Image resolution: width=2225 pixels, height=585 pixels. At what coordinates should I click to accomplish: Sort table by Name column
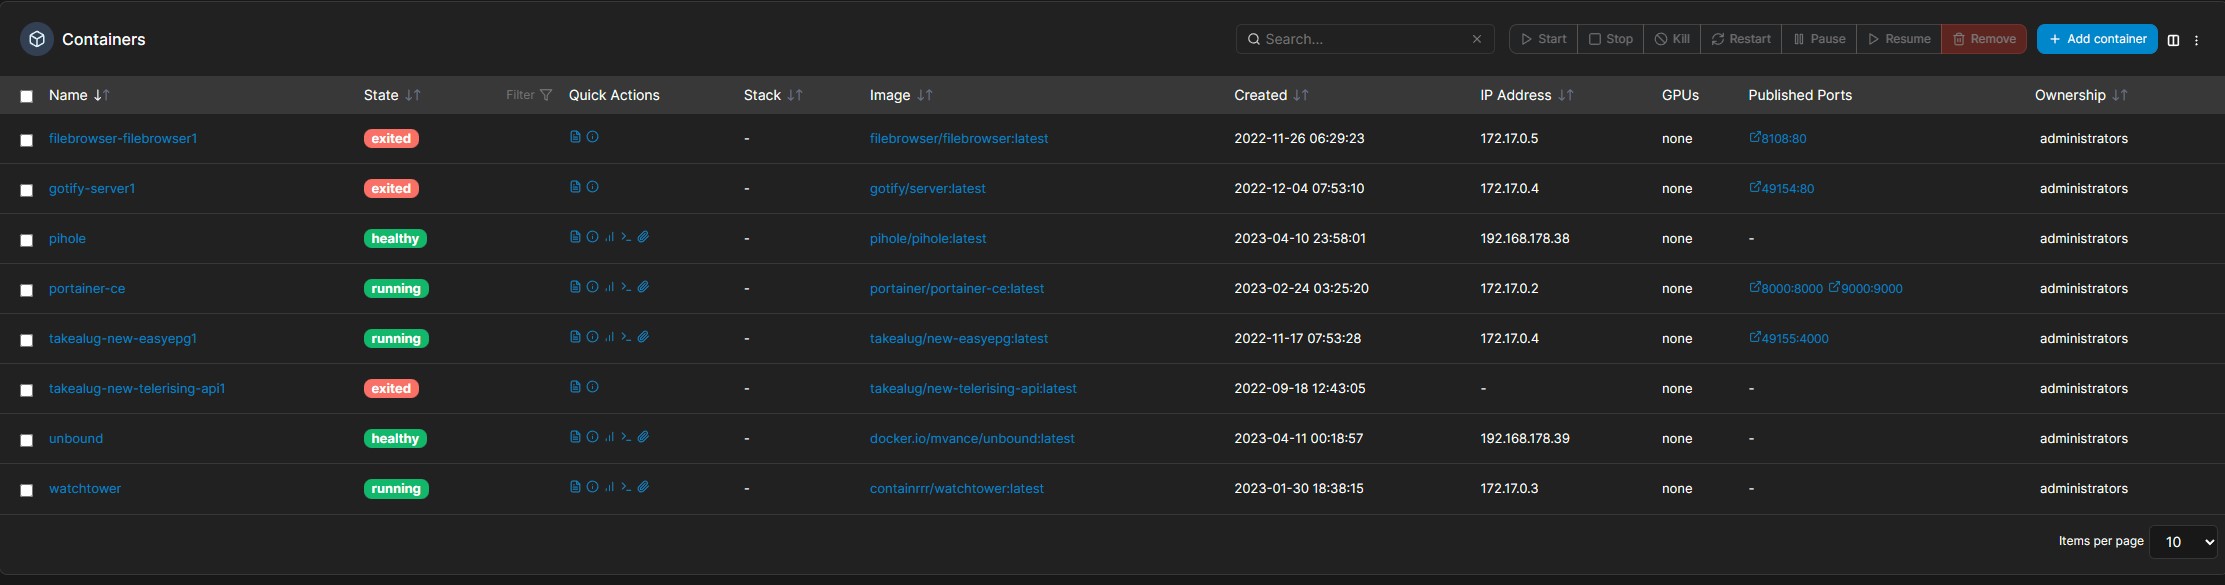[79, 95]
